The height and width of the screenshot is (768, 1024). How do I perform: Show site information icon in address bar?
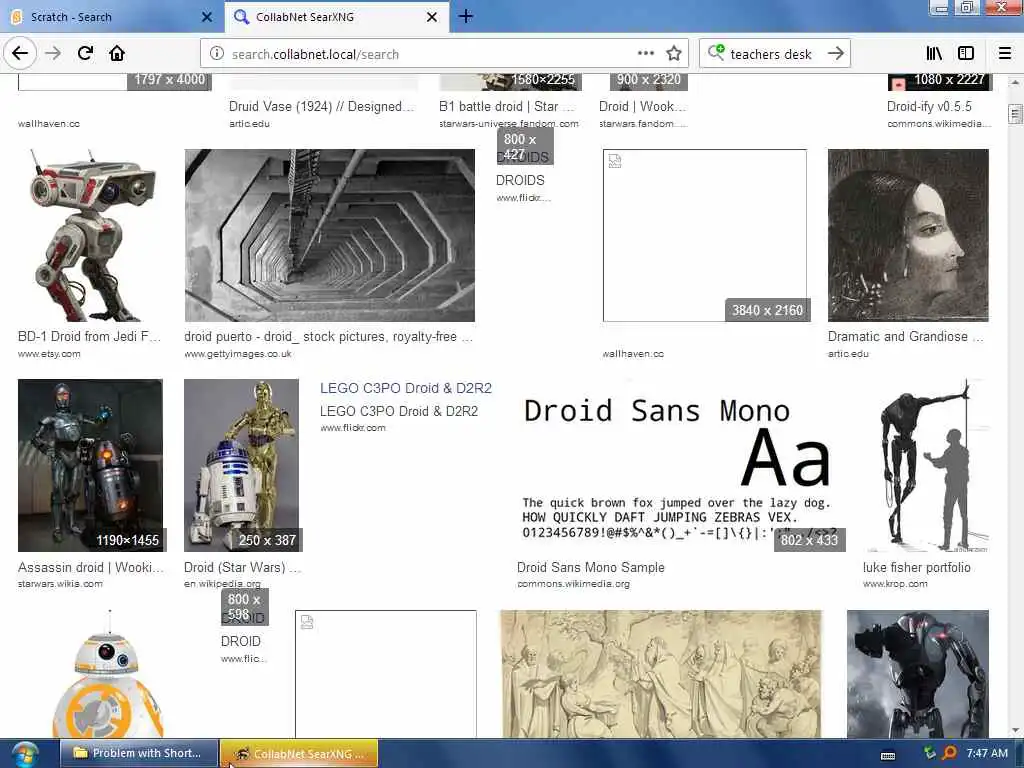click(x=217, y=54)
